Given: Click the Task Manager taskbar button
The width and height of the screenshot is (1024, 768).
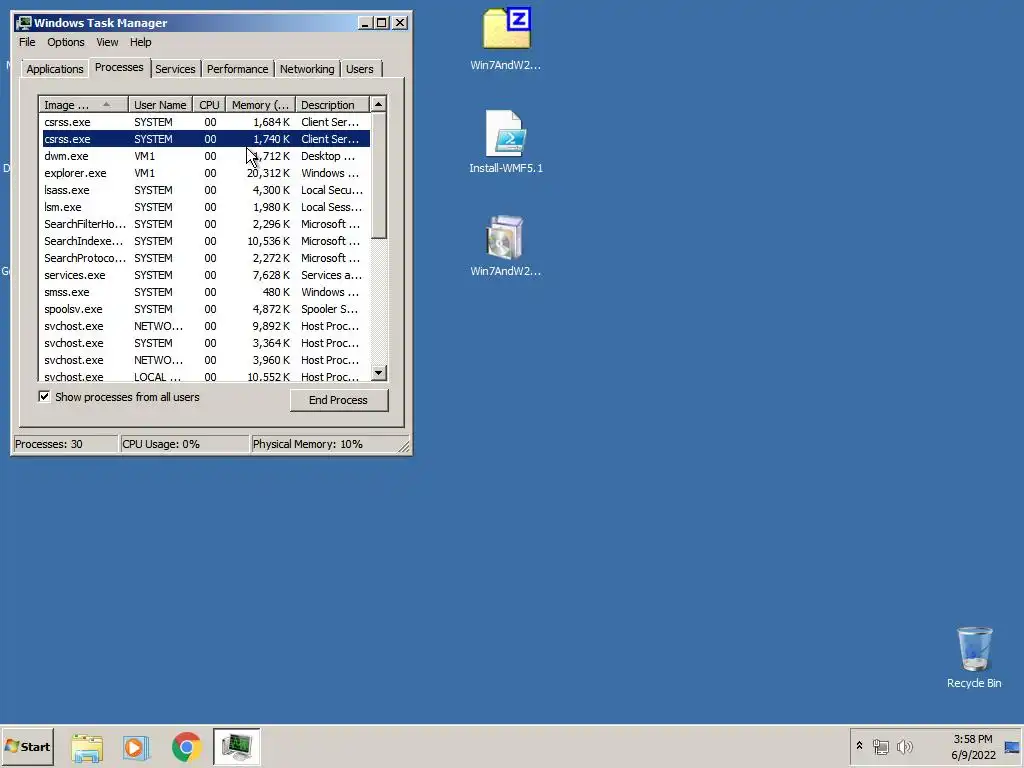Looking at the screenshot, I should (236, 746).
